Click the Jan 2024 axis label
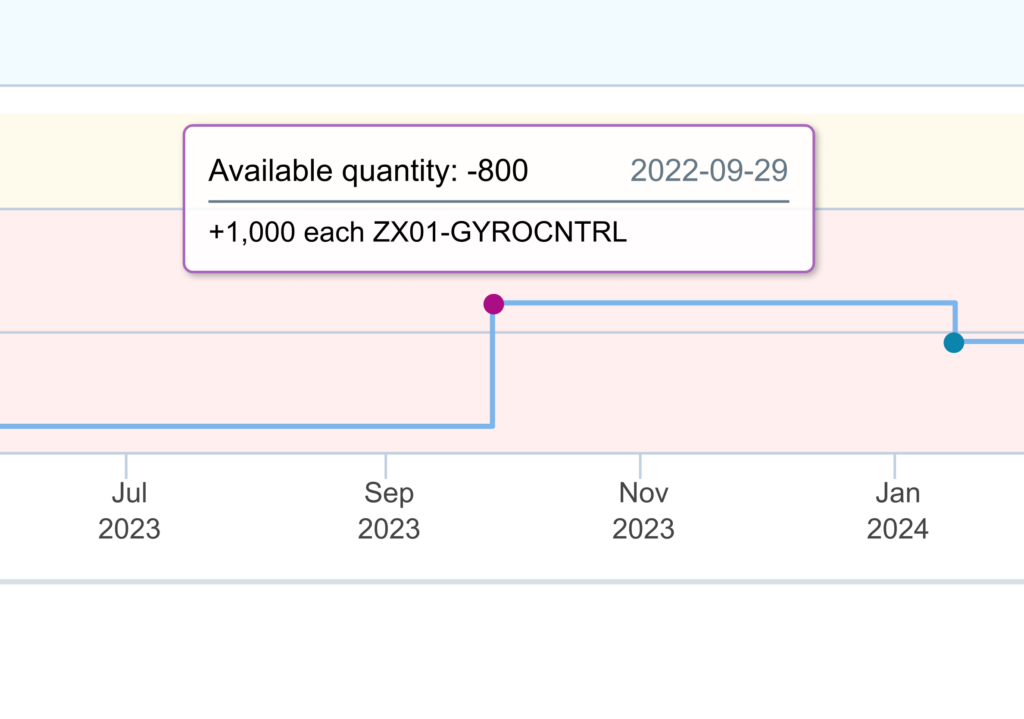 point(897,511)
